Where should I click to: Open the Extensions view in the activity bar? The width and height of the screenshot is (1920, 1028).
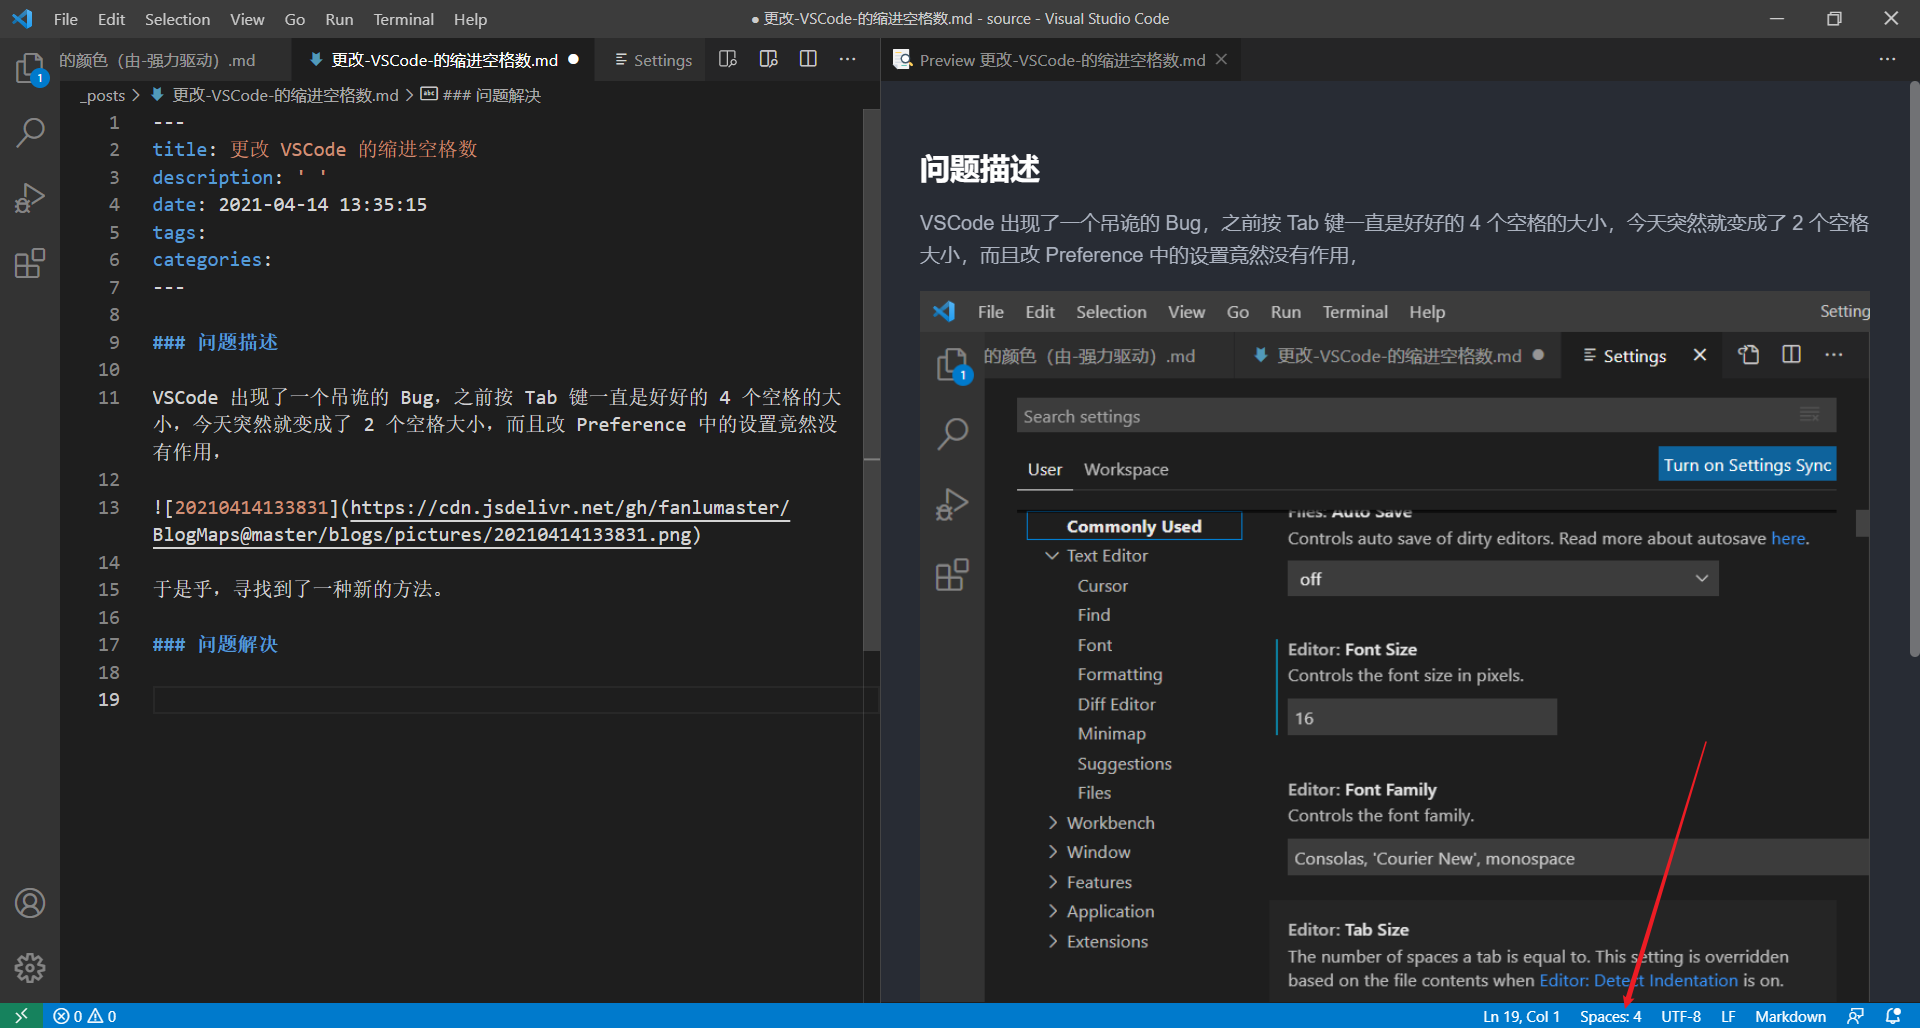pos(30,264)
